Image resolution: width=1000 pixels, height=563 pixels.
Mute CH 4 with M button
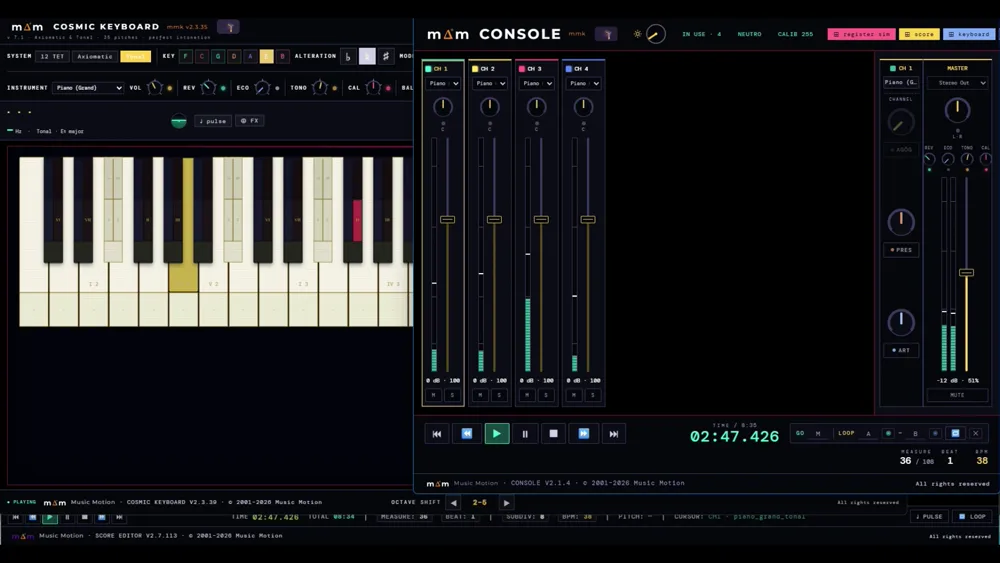[x=574, y=395]
